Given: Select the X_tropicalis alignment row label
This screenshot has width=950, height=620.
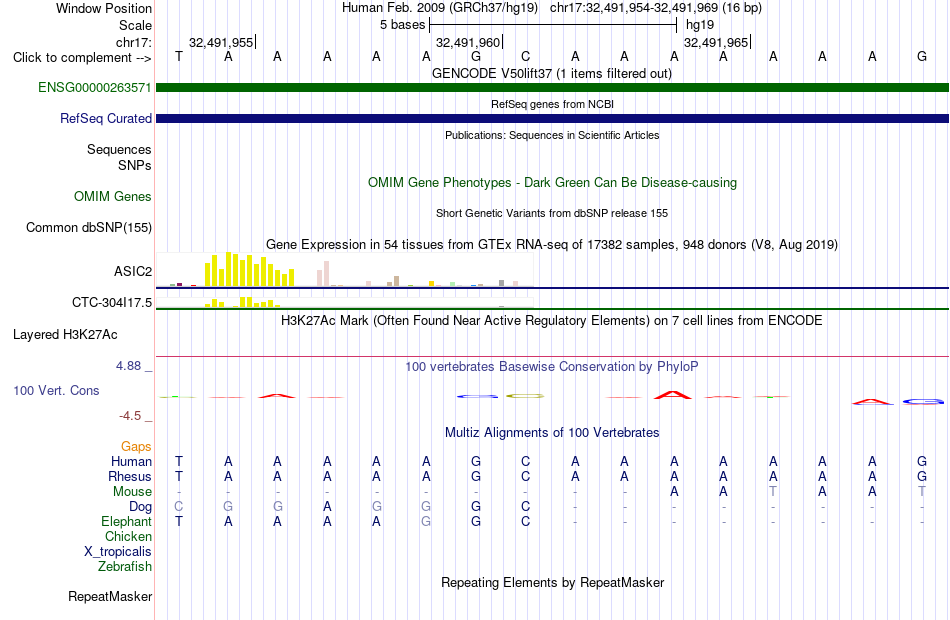Looking at the screenshot, I should coord(118,552).
